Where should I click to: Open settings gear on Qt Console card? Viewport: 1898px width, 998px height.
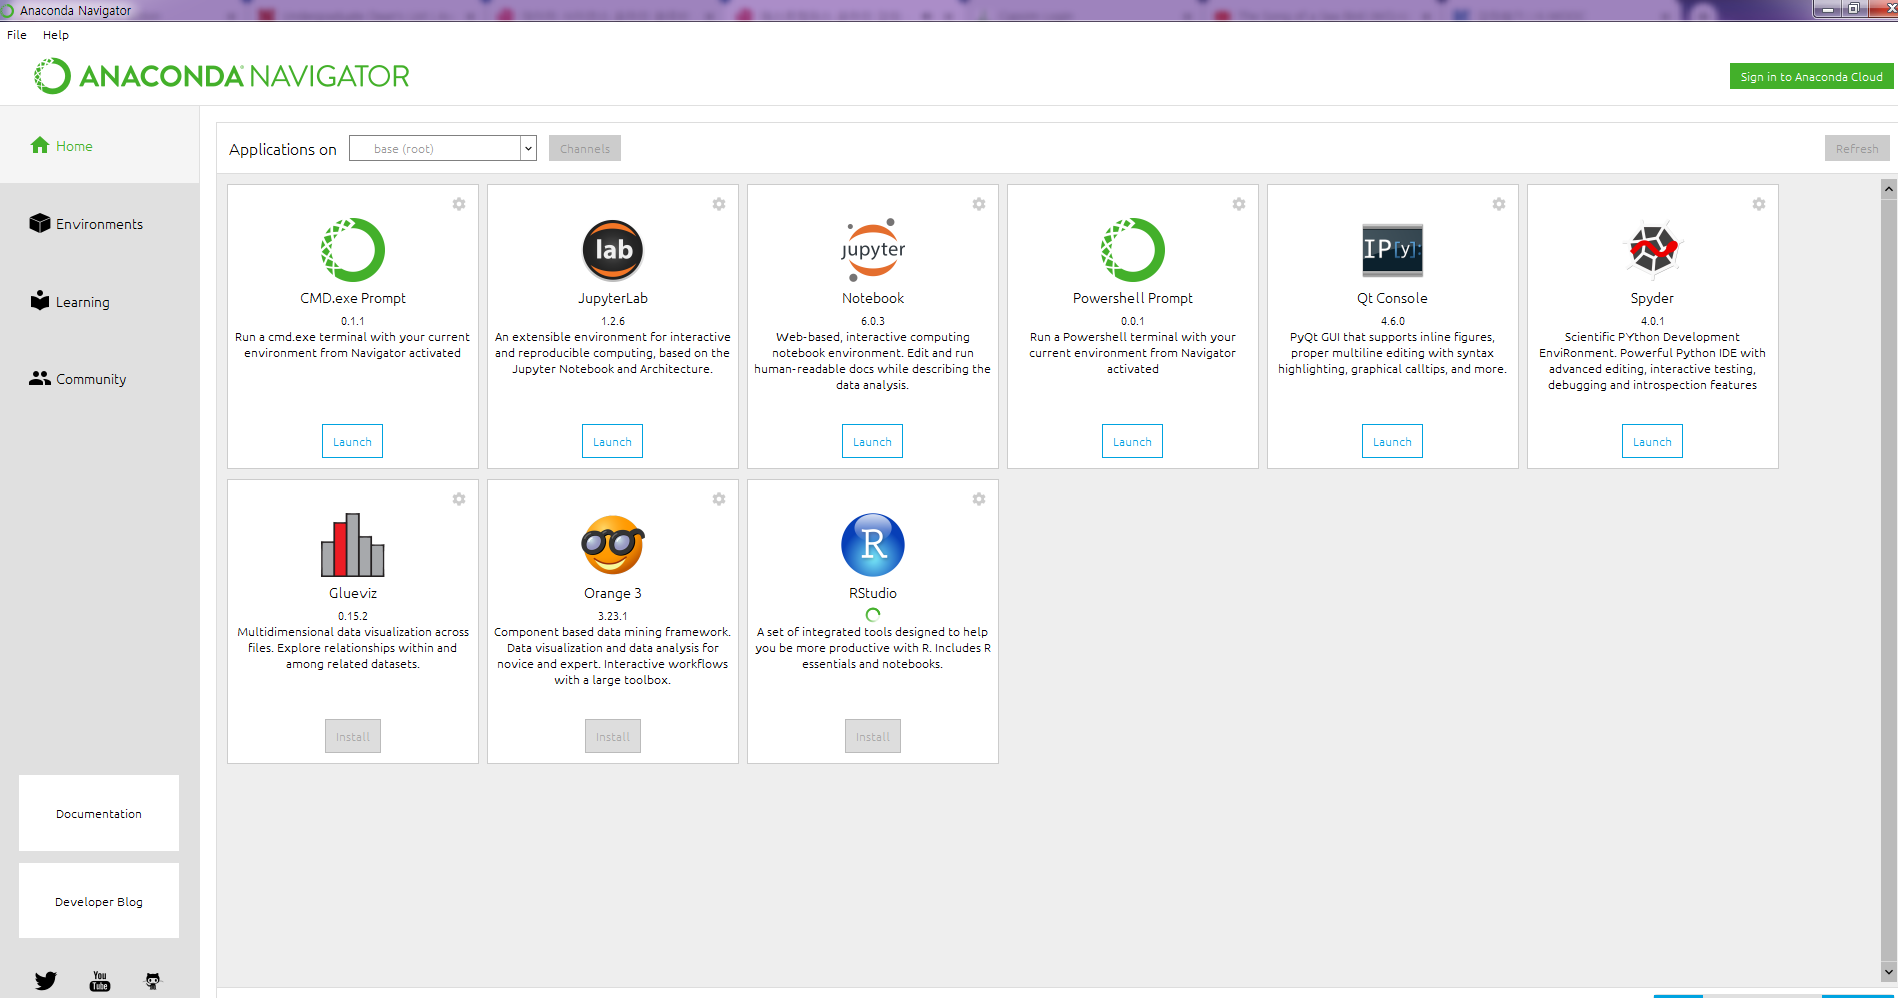(x=1499, y=204)
